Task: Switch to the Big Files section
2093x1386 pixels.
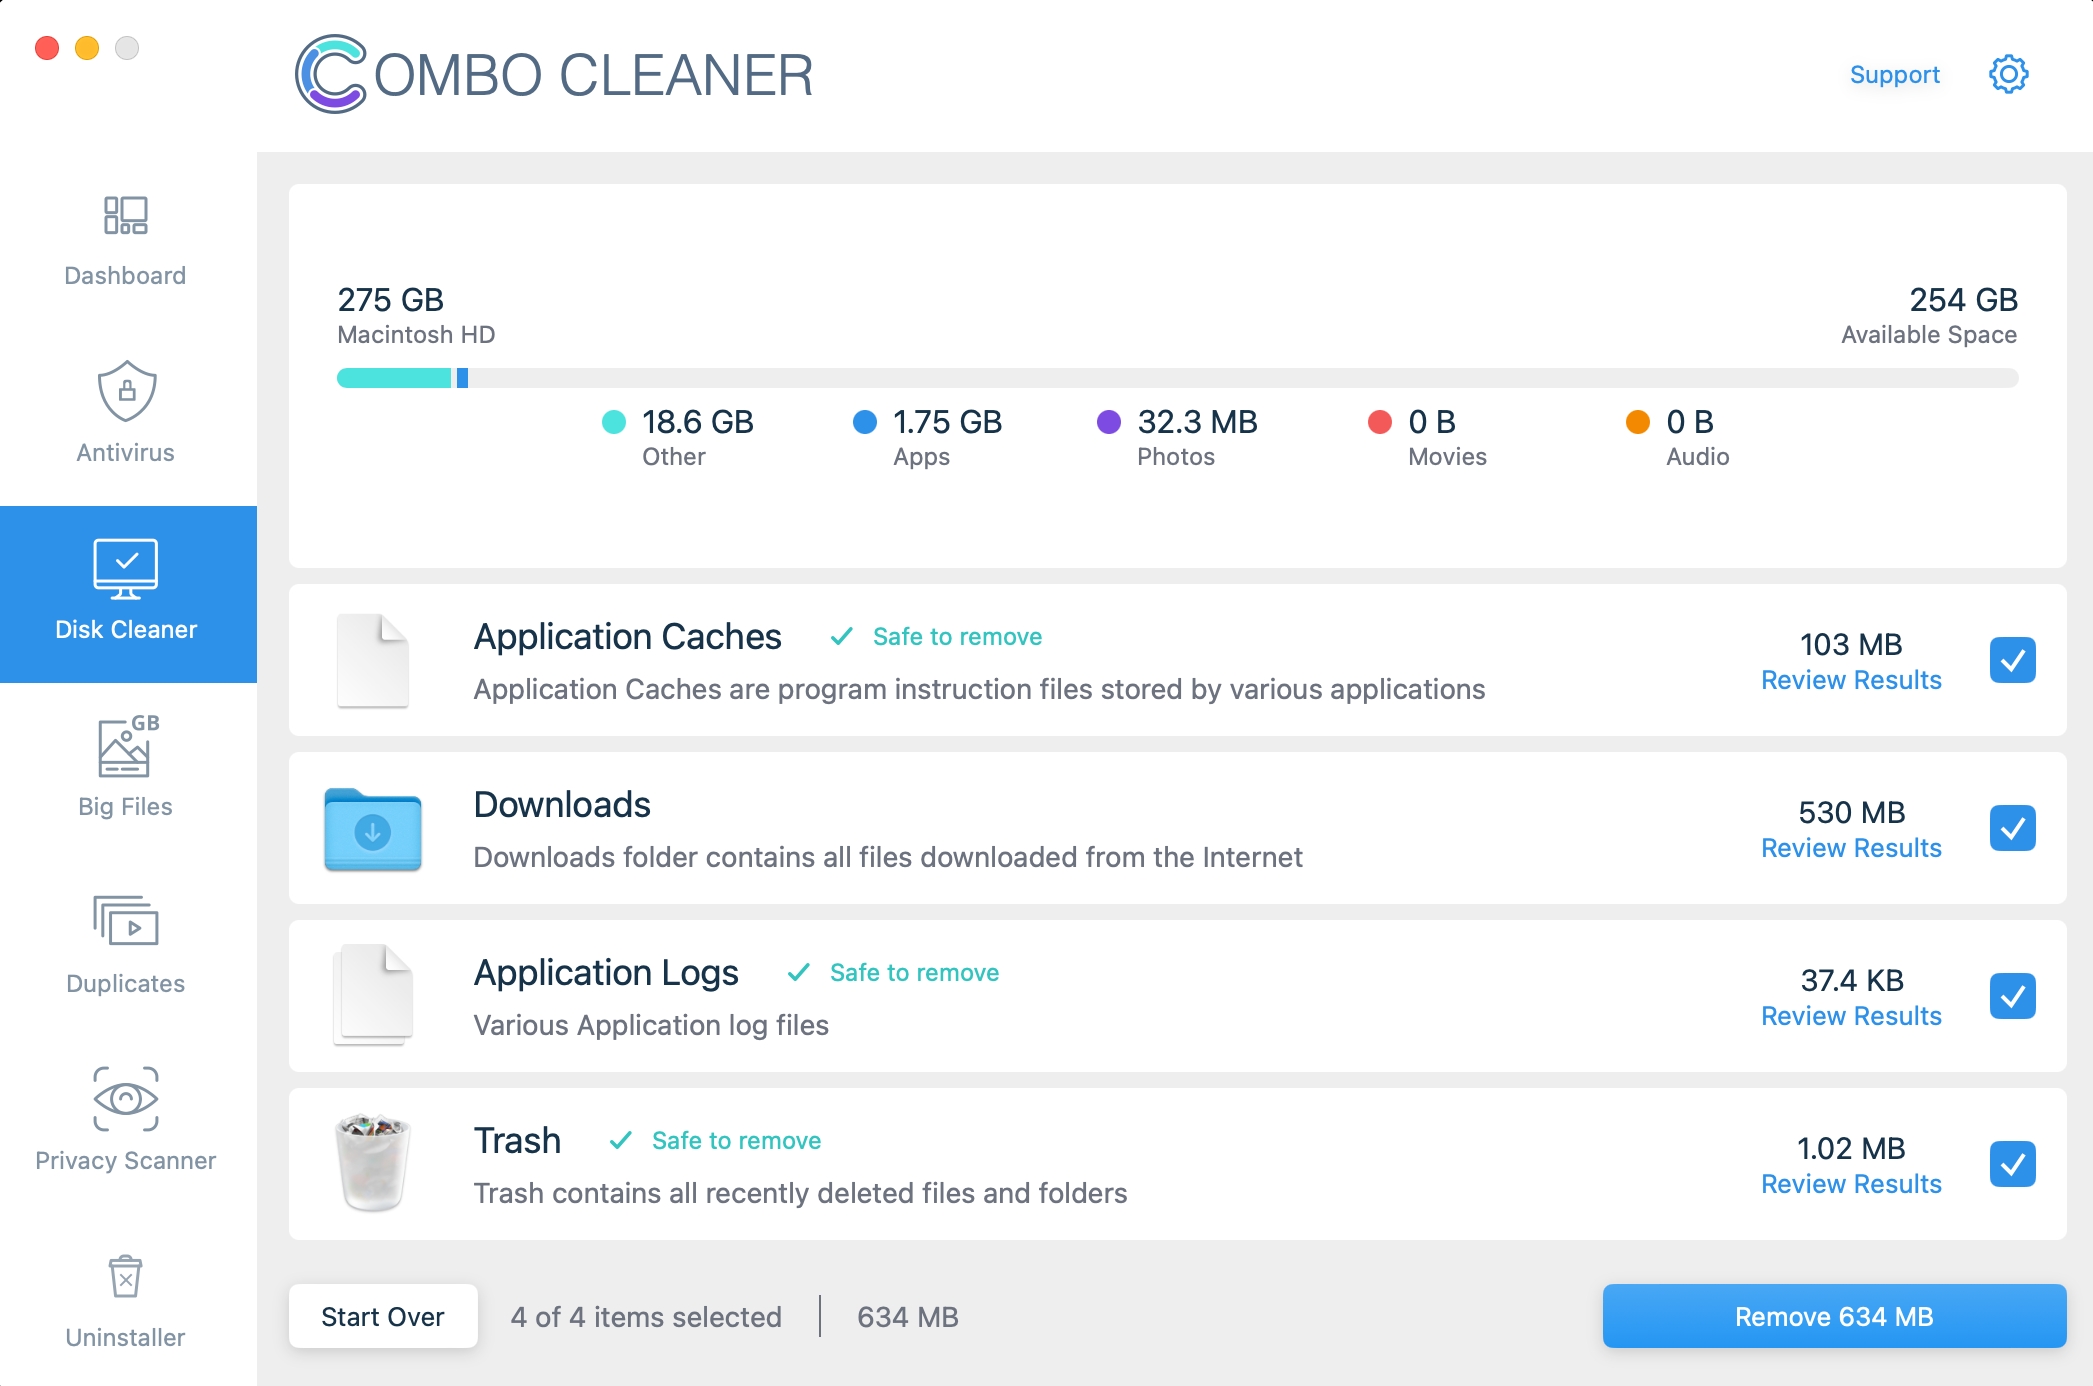Action: tap(128, 772)
